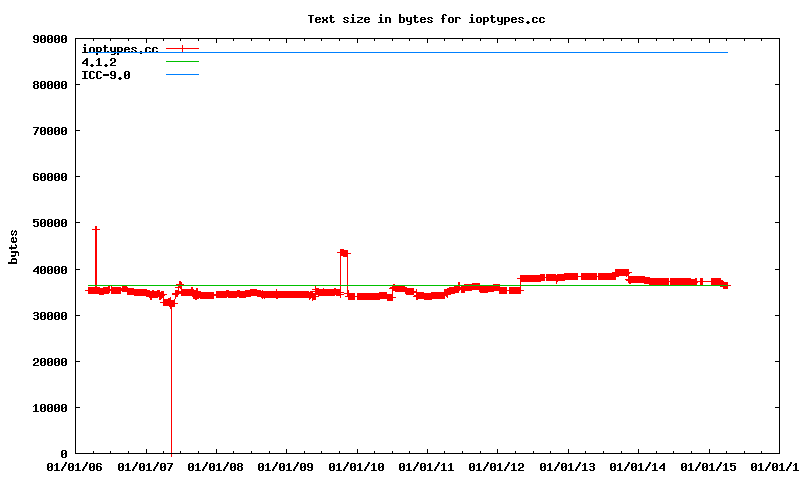The width and height of the screenshot is (800, 480).
Task: Click the 01/01/12 x-axis date label
Action: click(x=498, y=467)
